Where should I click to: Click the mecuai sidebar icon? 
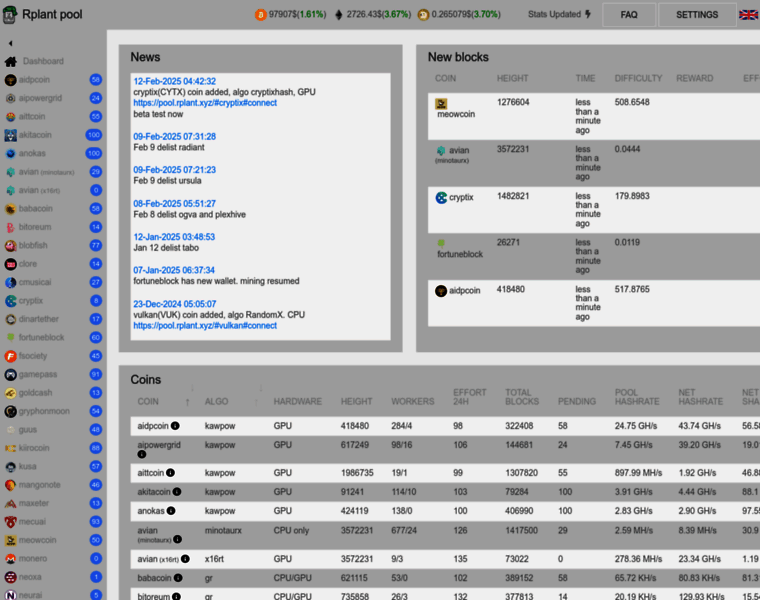(10, 522)
